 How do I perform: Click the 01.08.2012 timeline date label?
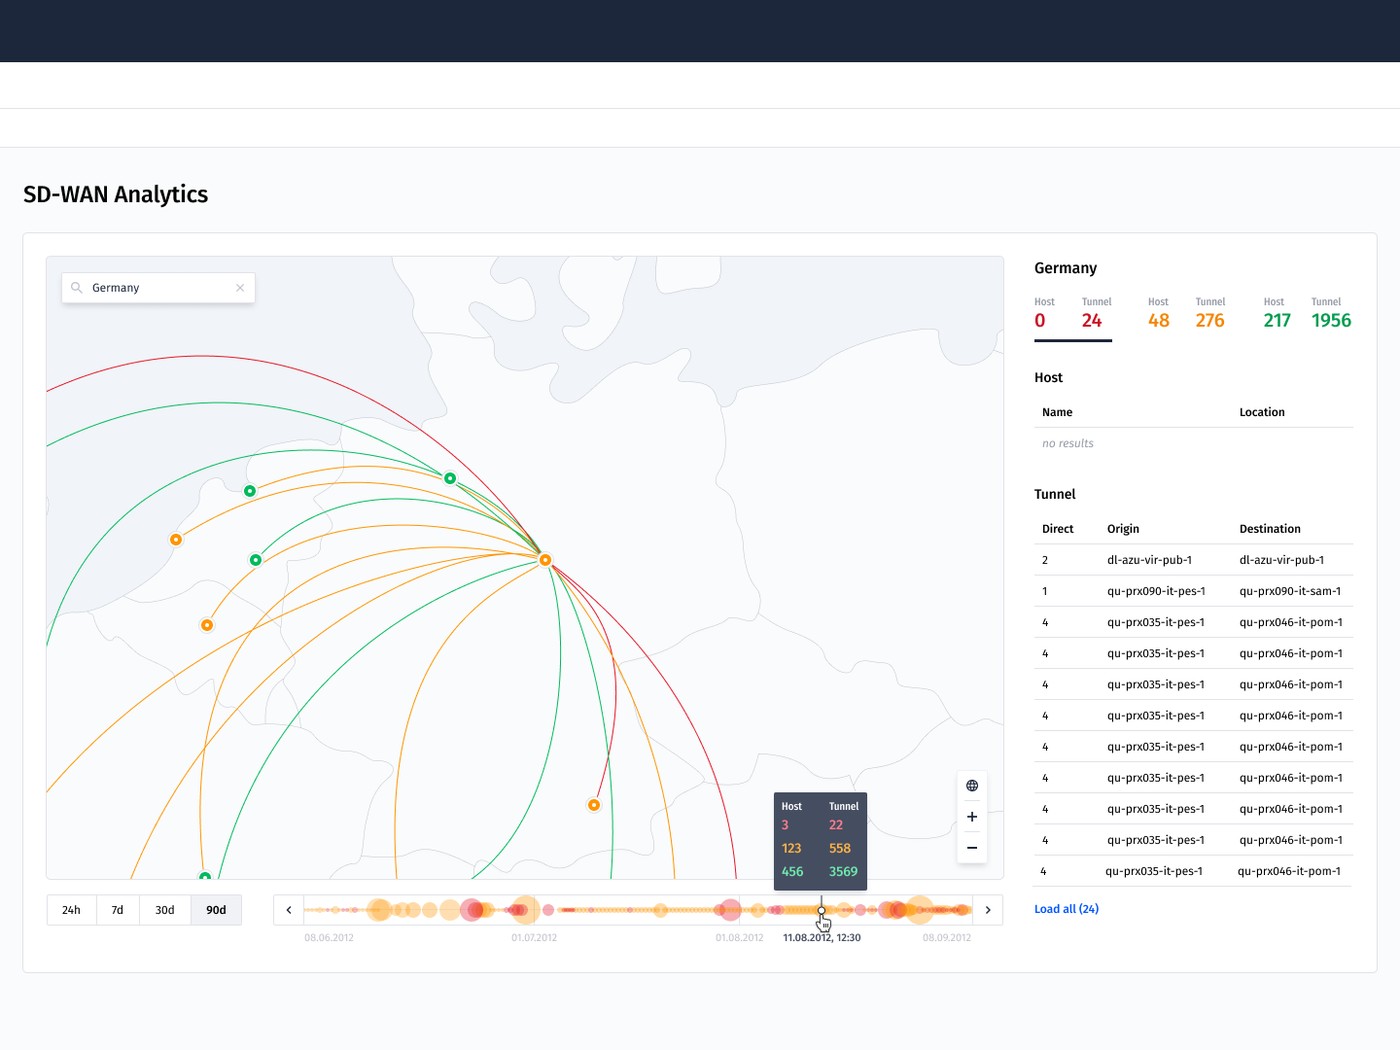coord(739,938)
